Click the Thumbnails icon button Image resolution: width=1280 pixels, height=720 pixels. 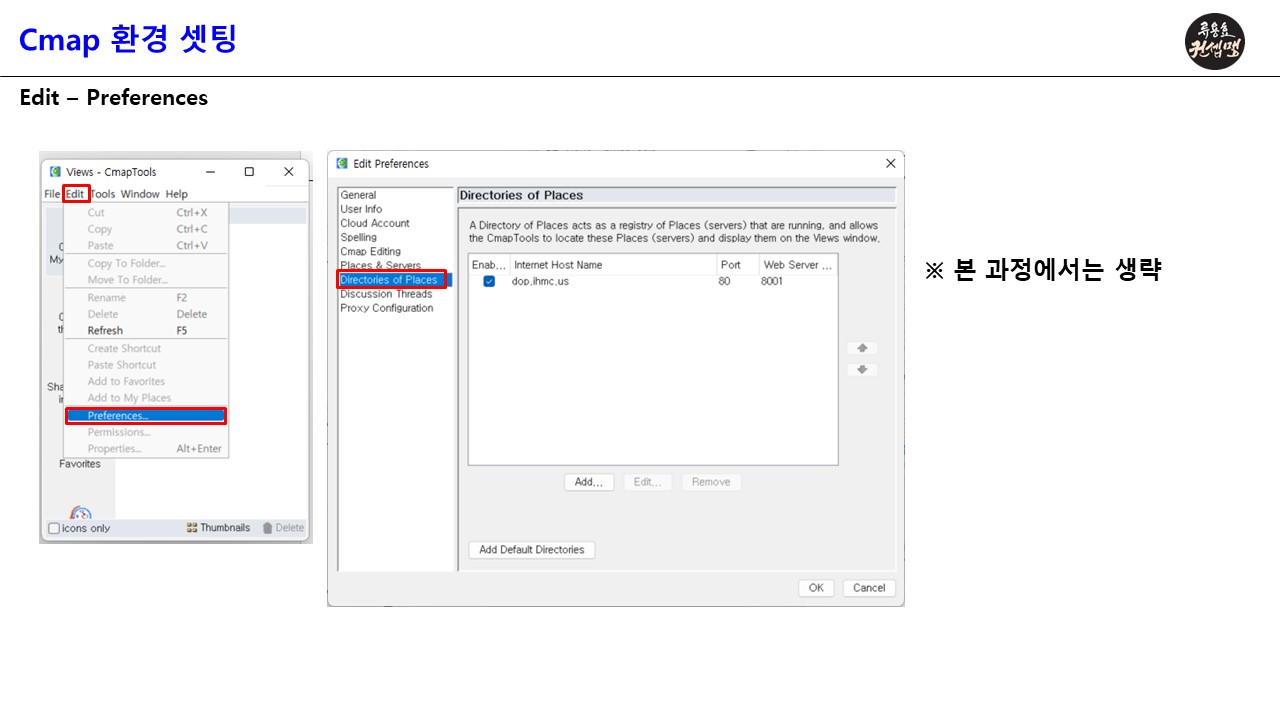218,528
